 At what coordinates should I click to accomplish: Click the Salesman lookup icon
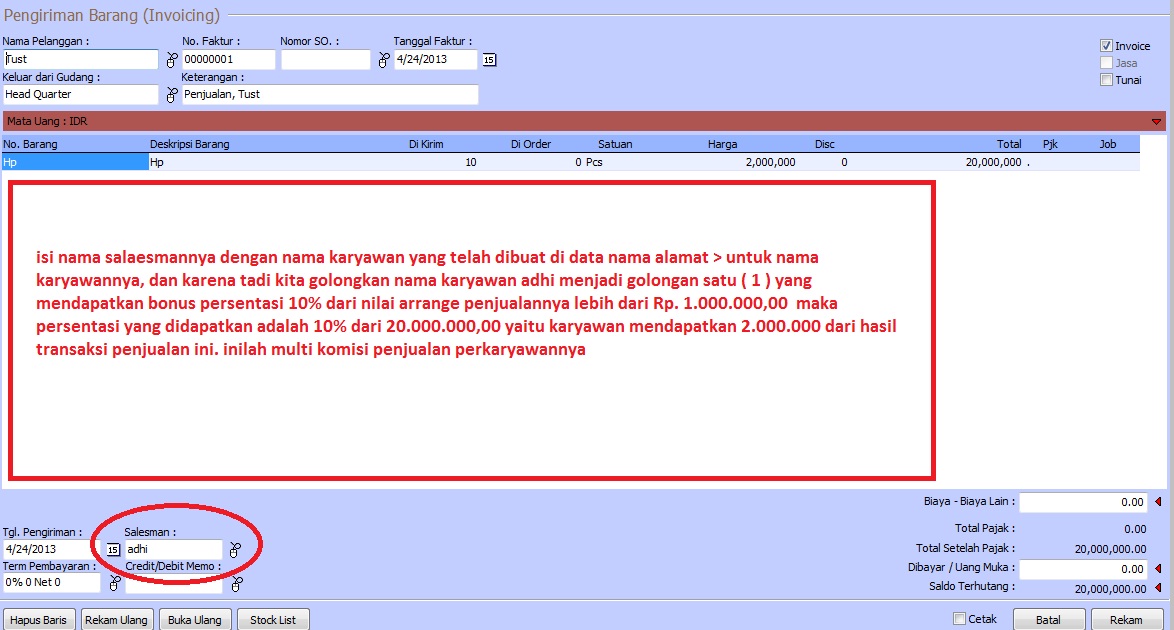[235, 550]
